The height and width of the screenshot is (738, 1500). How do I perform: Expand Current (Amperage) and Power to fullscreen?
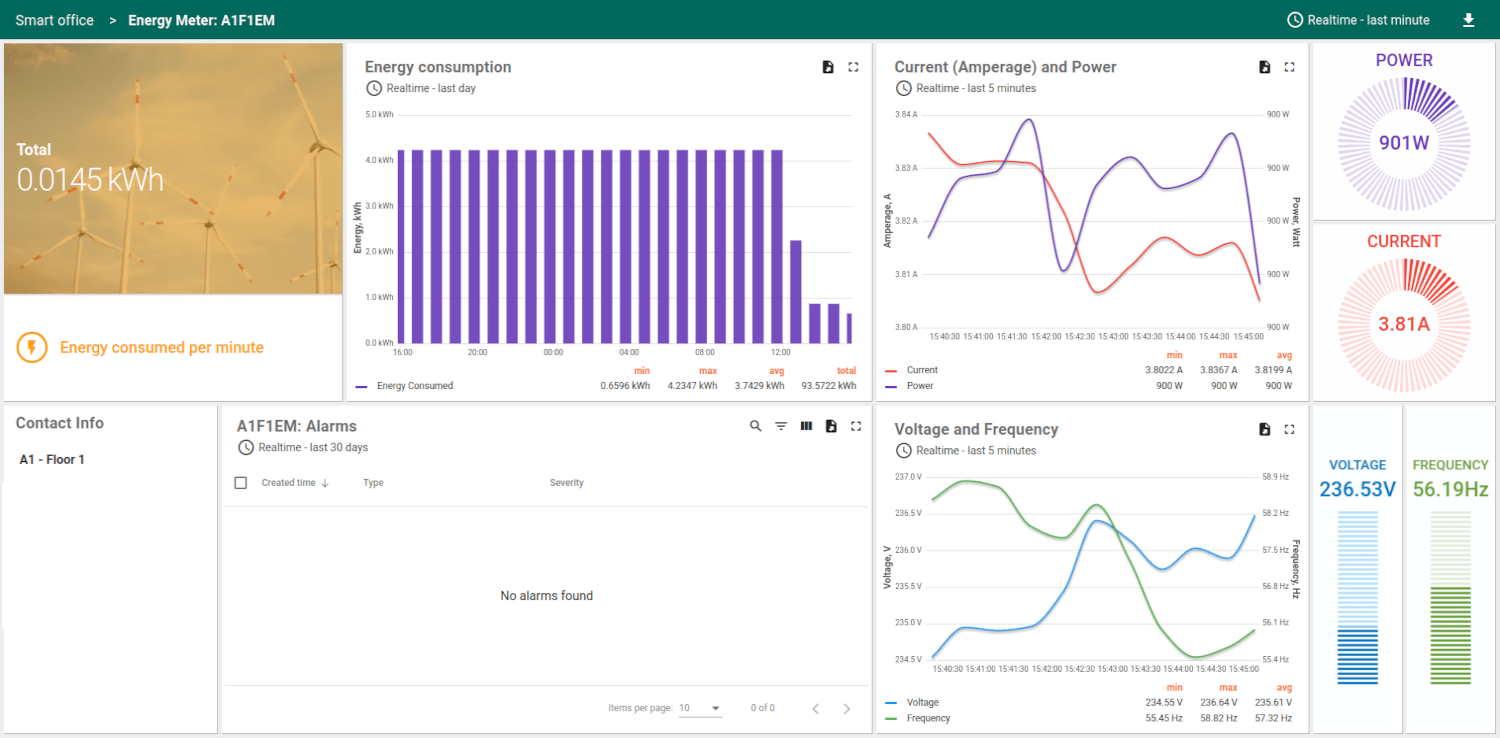coord(1289,67)
